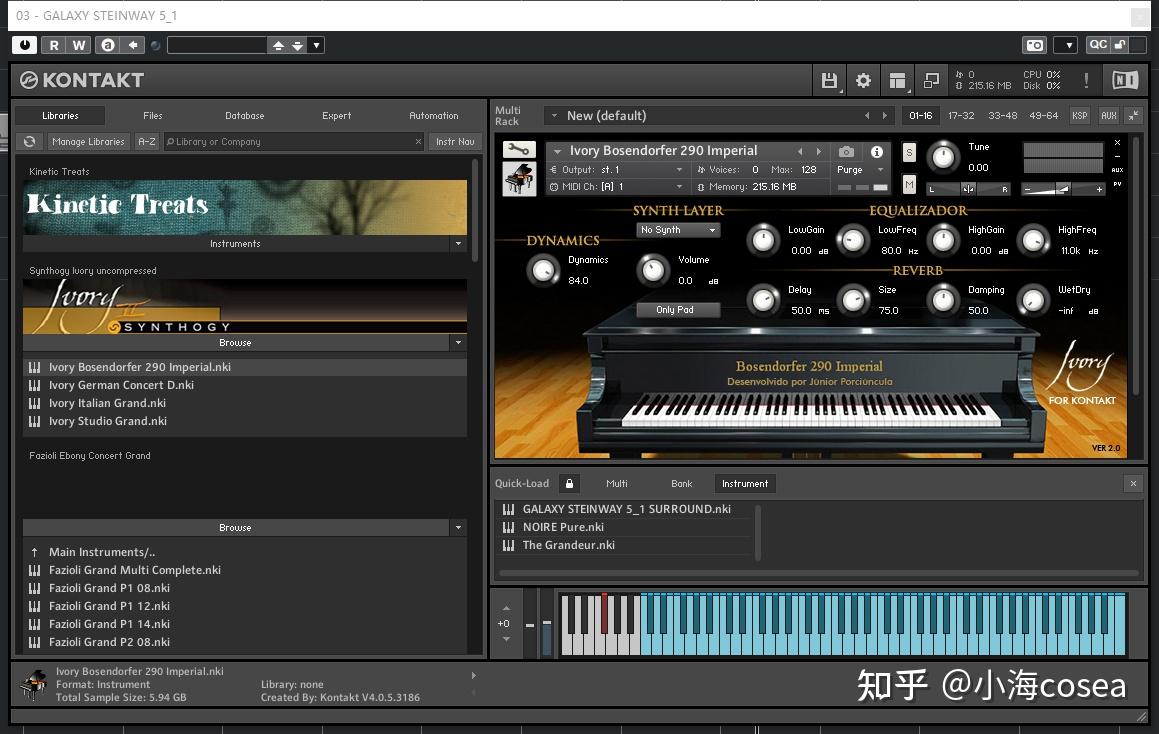
Task: Click the camera snapshot icon
Action: pyautogui.click(x=847, y=152)
